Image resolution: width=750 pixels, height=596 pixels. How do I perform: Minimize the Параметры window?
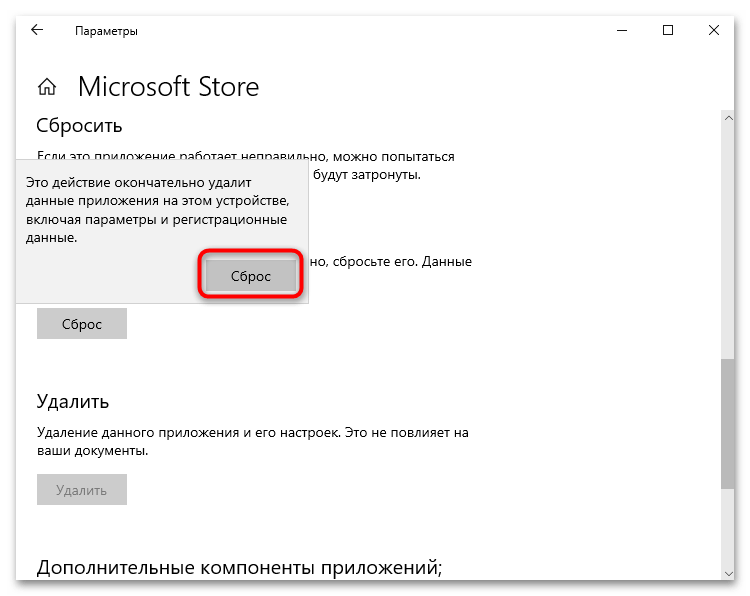622,31
